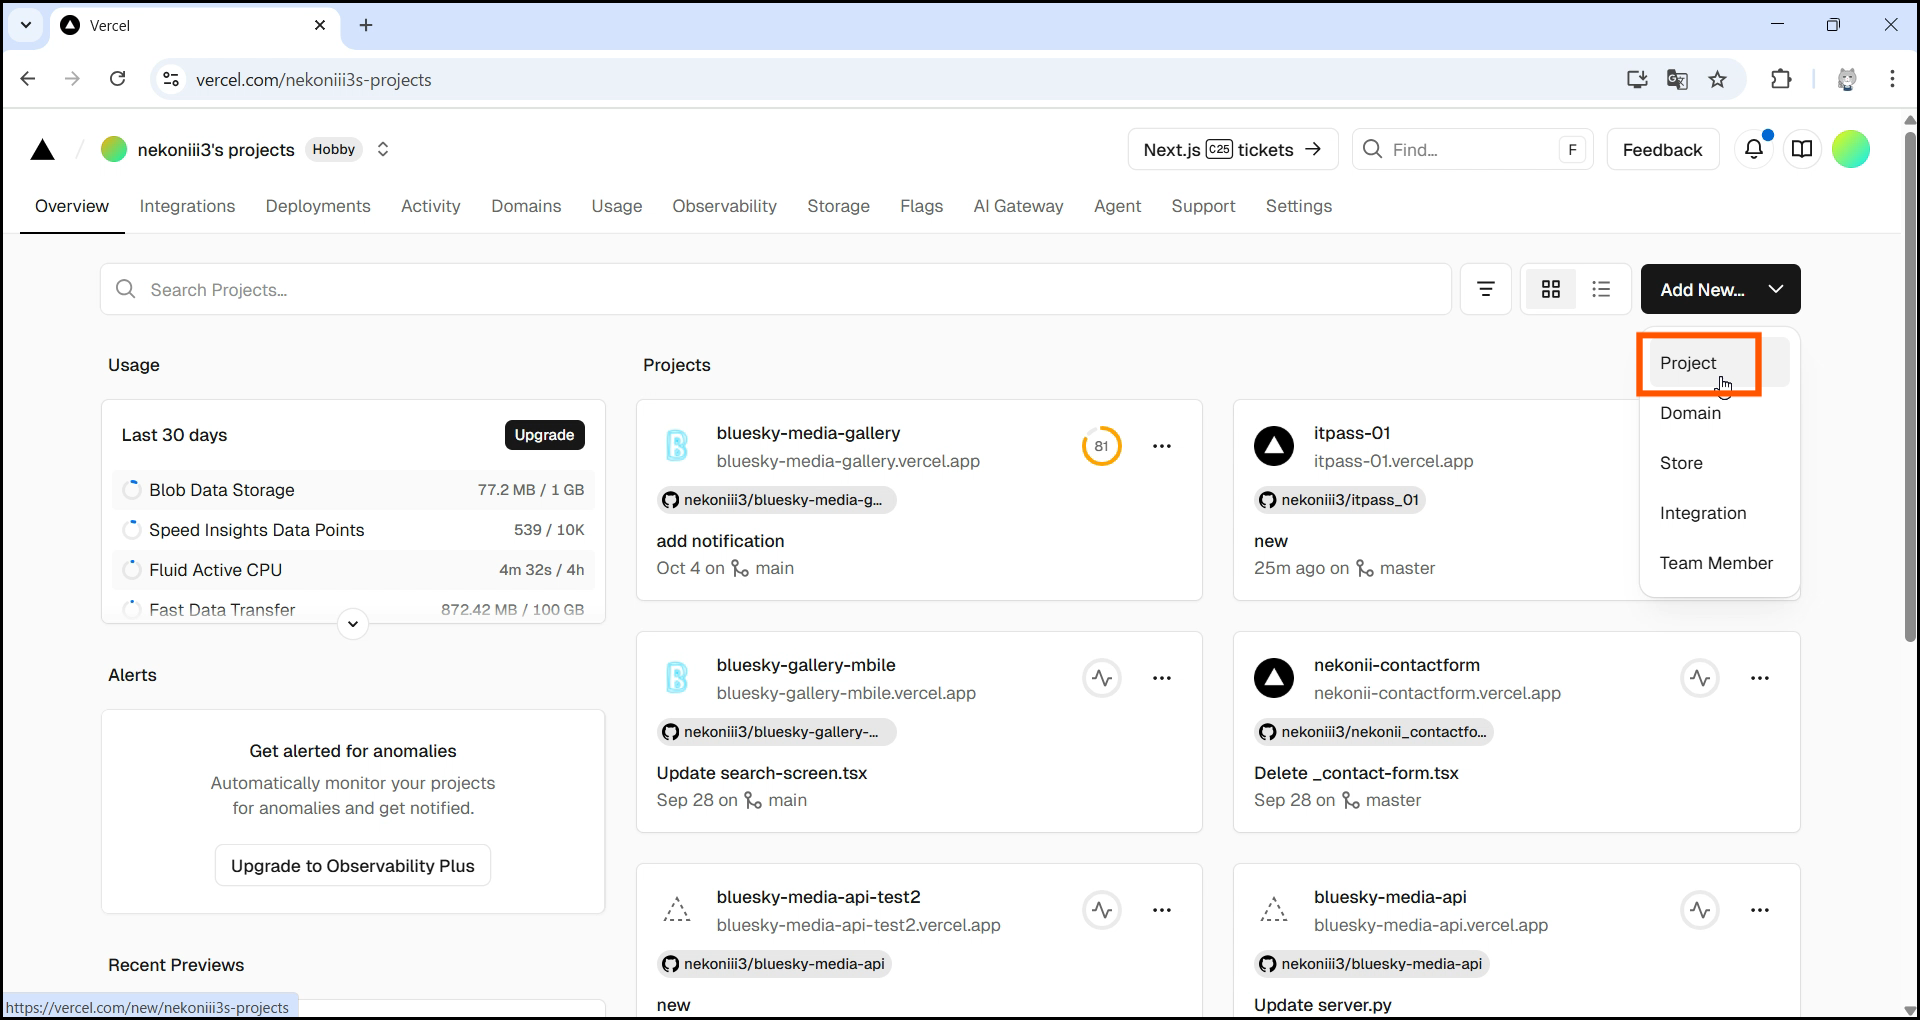This screenshot has height=1020, width=1920.
Task: Open activity icon for nekonii-contactform
Action: coord(1700,678)
